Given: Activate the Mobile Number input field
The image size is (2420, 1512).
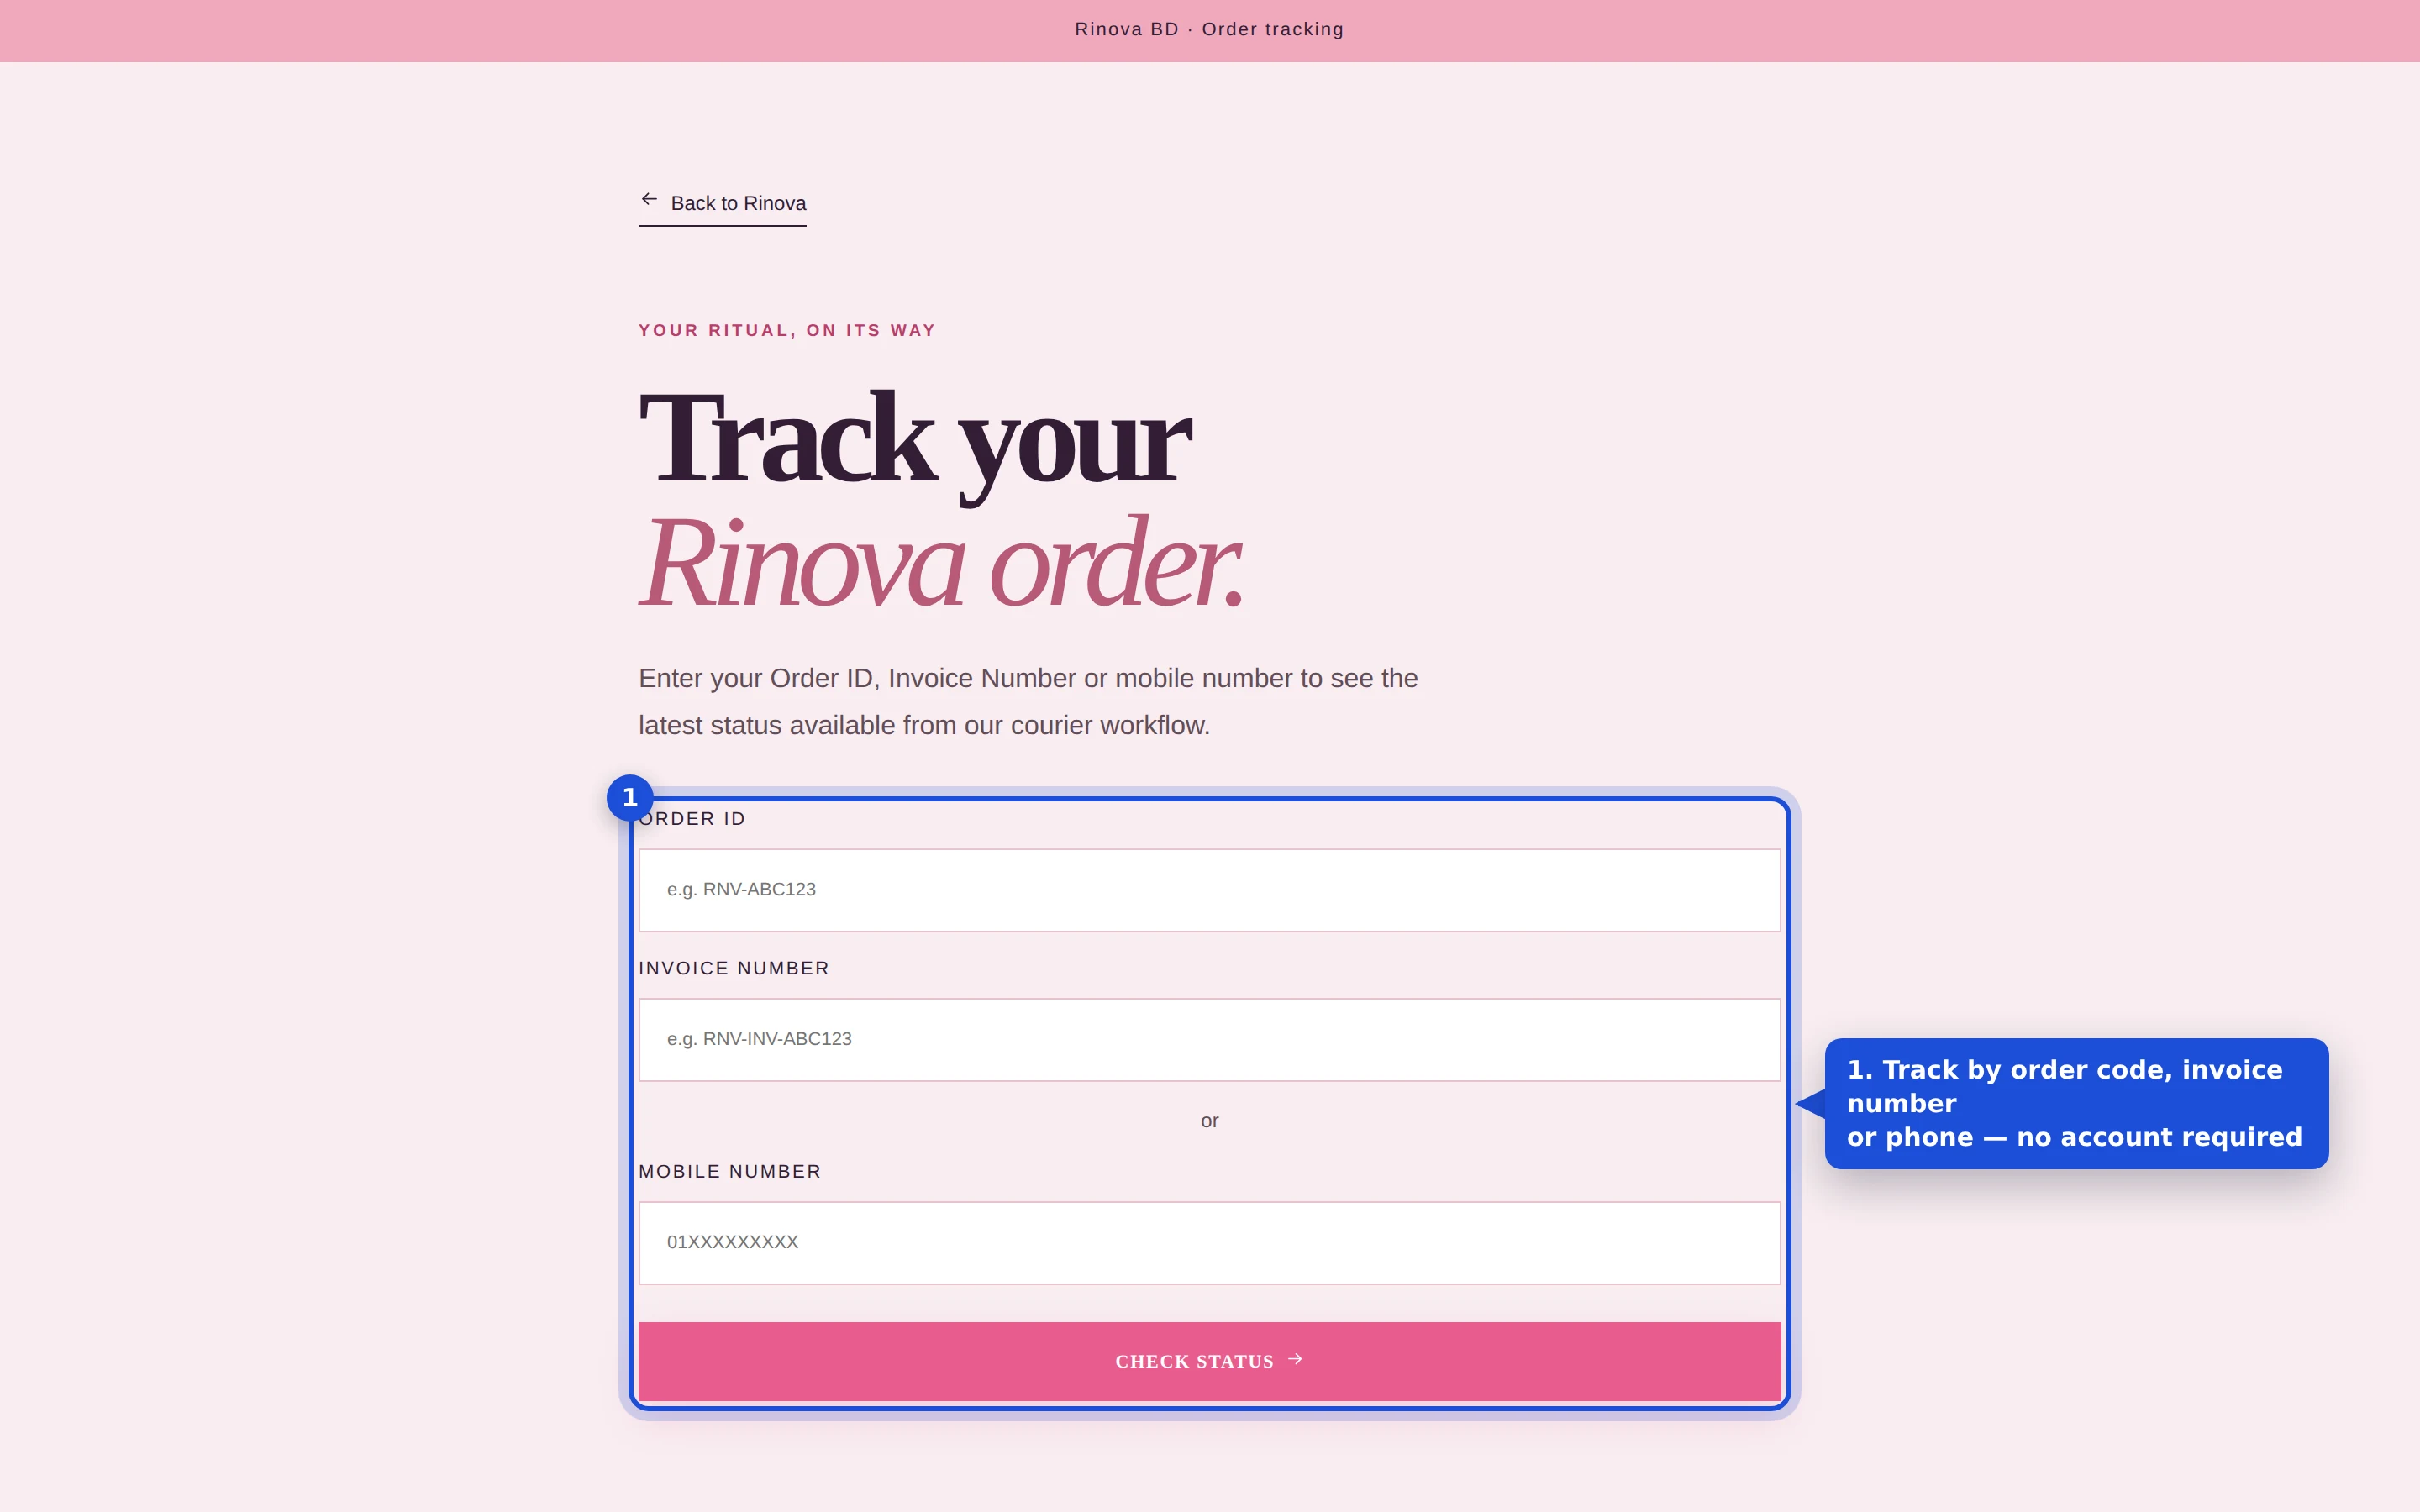Looking at the screenshot, I should (1209, 1242).
